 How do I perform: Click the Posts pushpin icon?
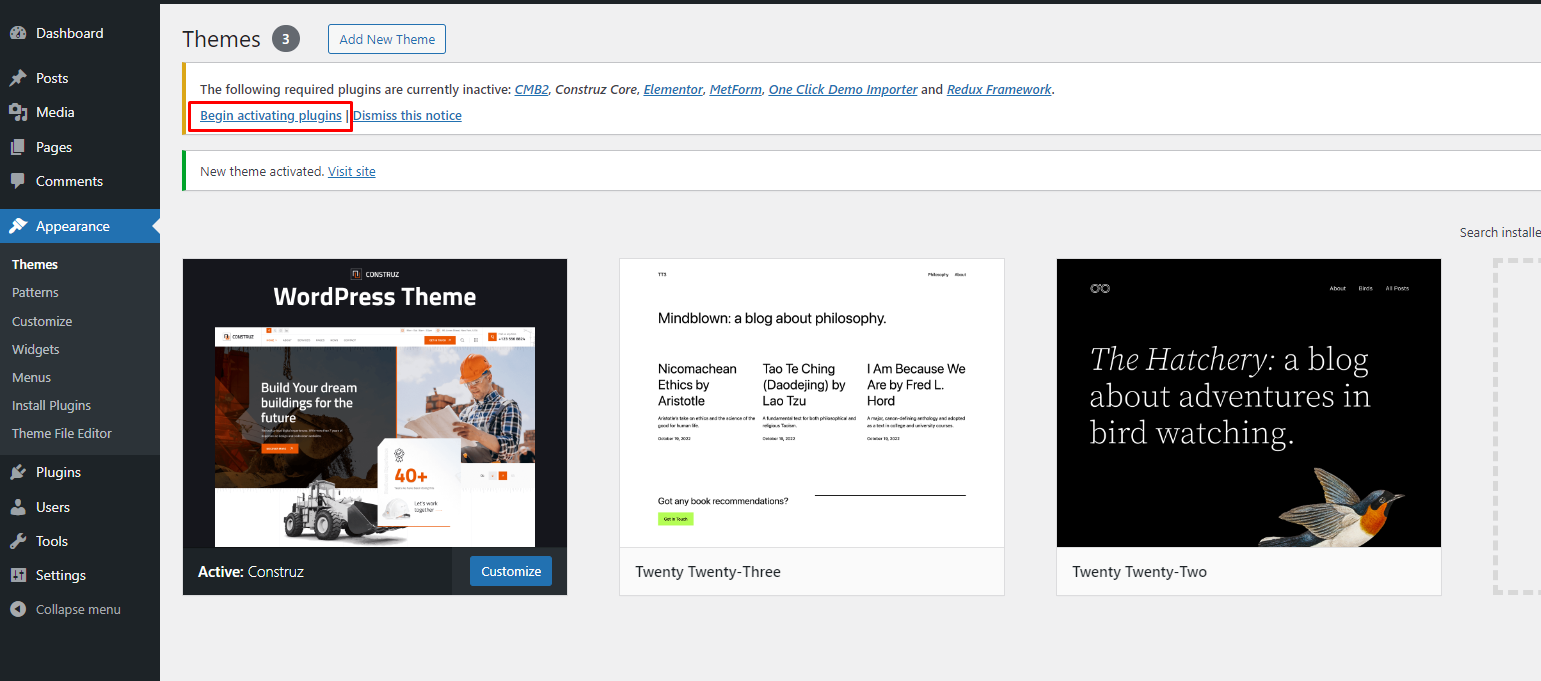[18, 78]
